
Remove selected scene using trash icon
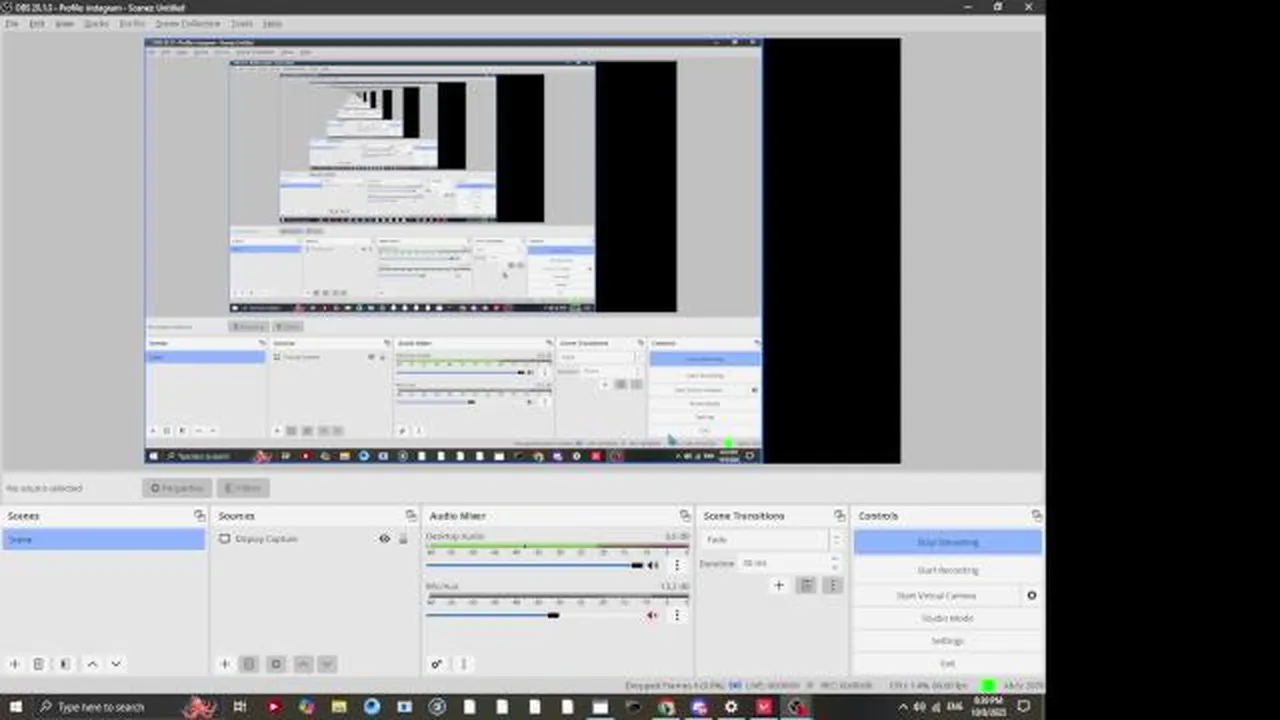click(39, 664)
